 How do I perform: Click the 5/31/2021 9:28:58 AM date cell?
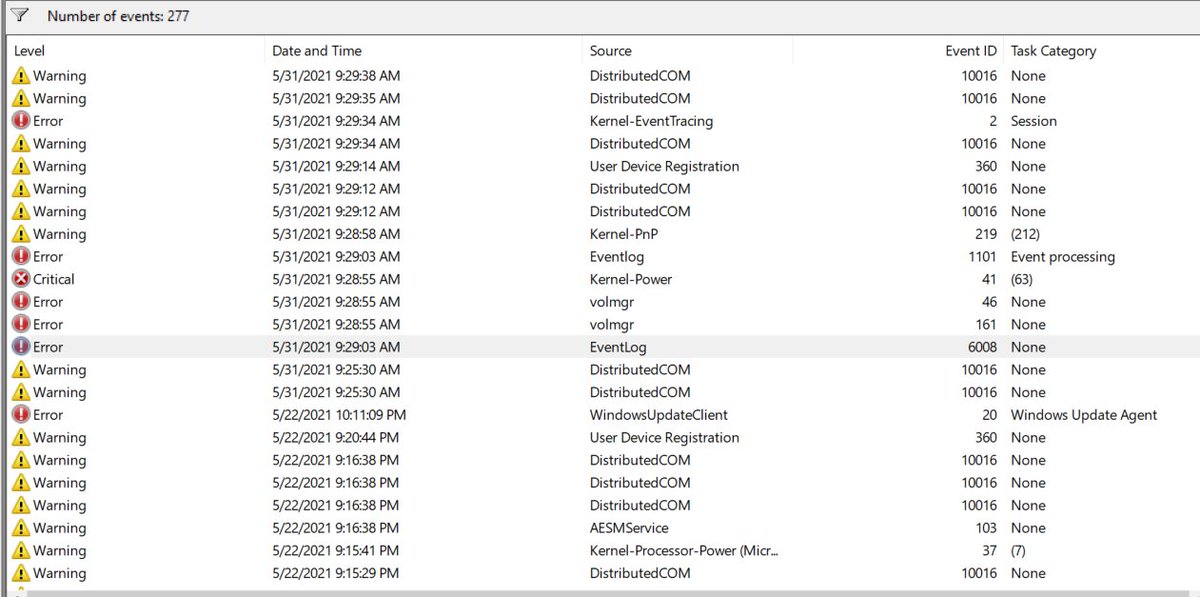coord(335,234)
